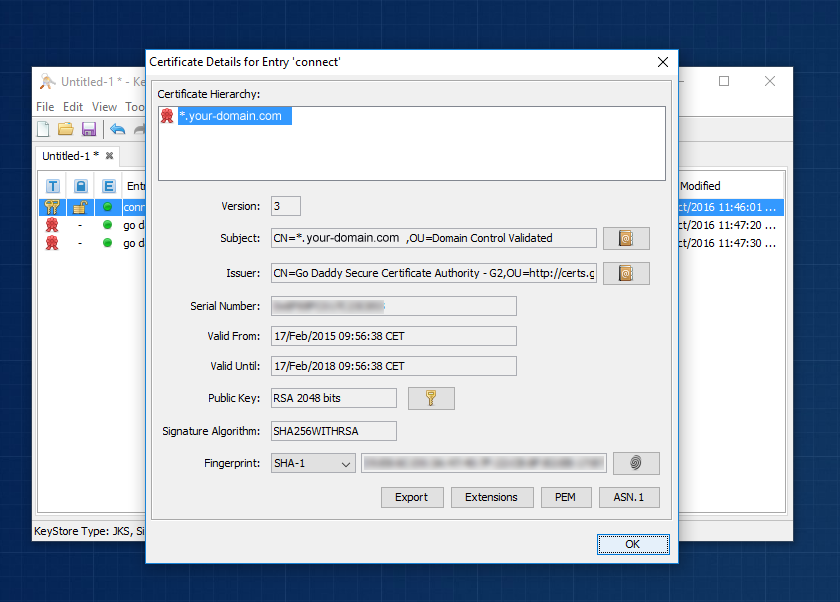Open the File menu
840x602 pixels.
[43, 106]
